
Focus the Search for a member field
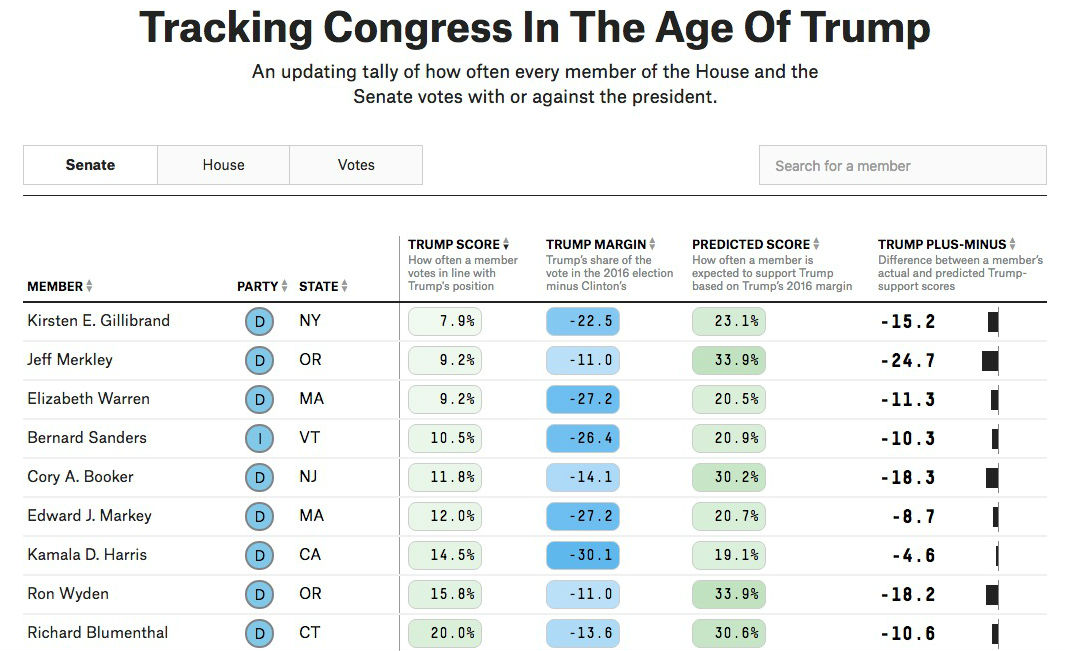click(x=903, y=165)
